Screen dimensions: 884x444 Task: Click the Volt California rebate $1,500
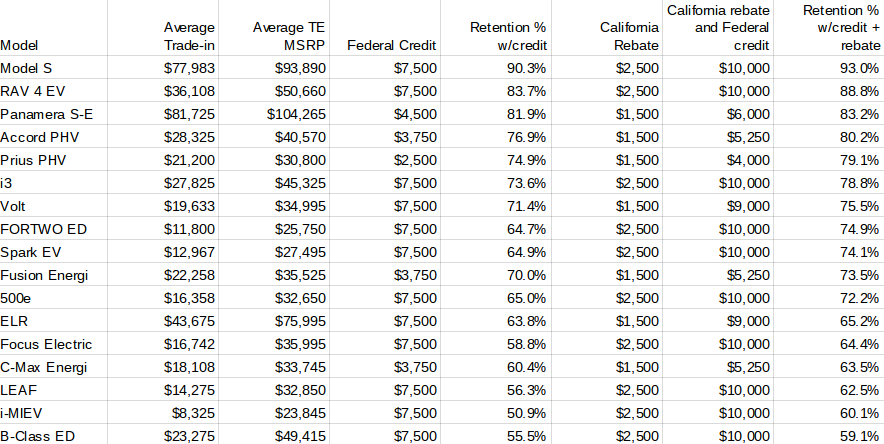click(x=637, y=206)
